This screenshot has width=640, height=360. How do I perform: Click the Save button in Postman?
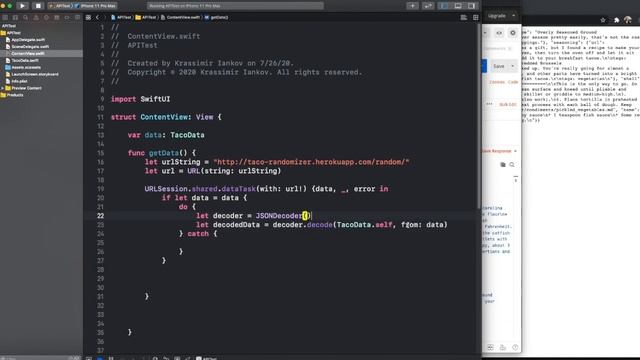499,66
